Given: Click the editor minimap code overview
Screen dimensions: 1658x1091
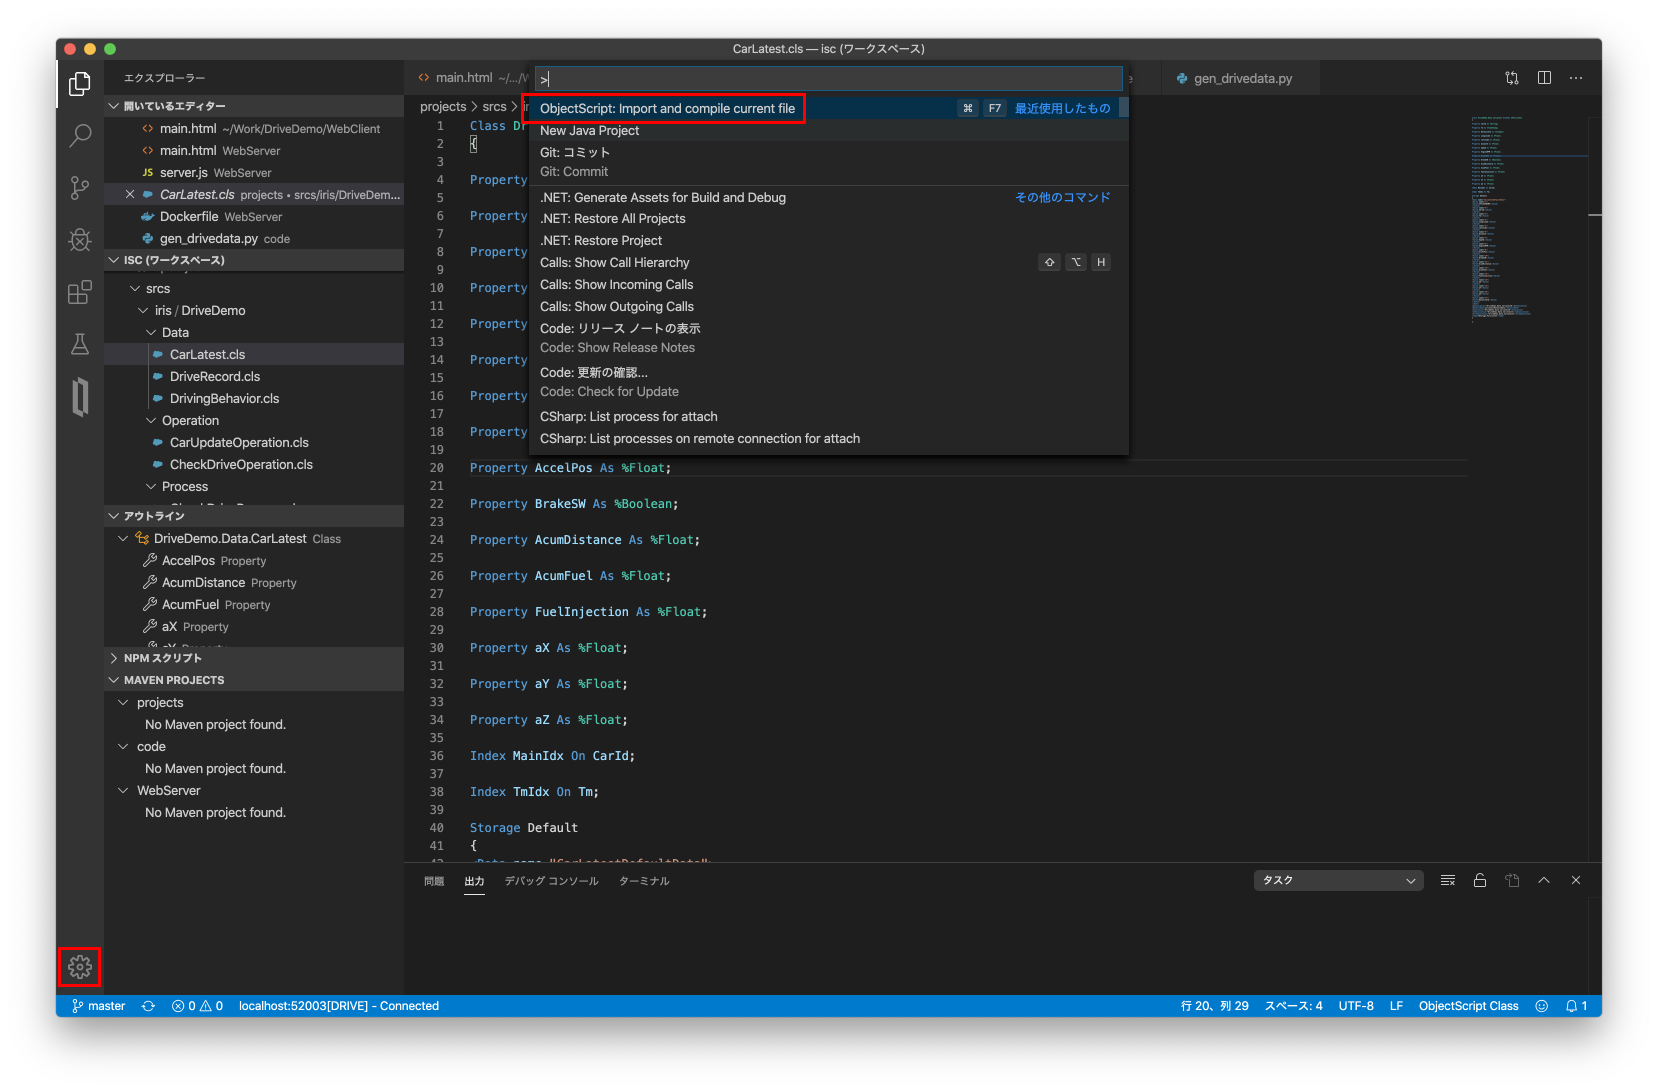Looking at the screenshot, I should tap(1528, 218).
